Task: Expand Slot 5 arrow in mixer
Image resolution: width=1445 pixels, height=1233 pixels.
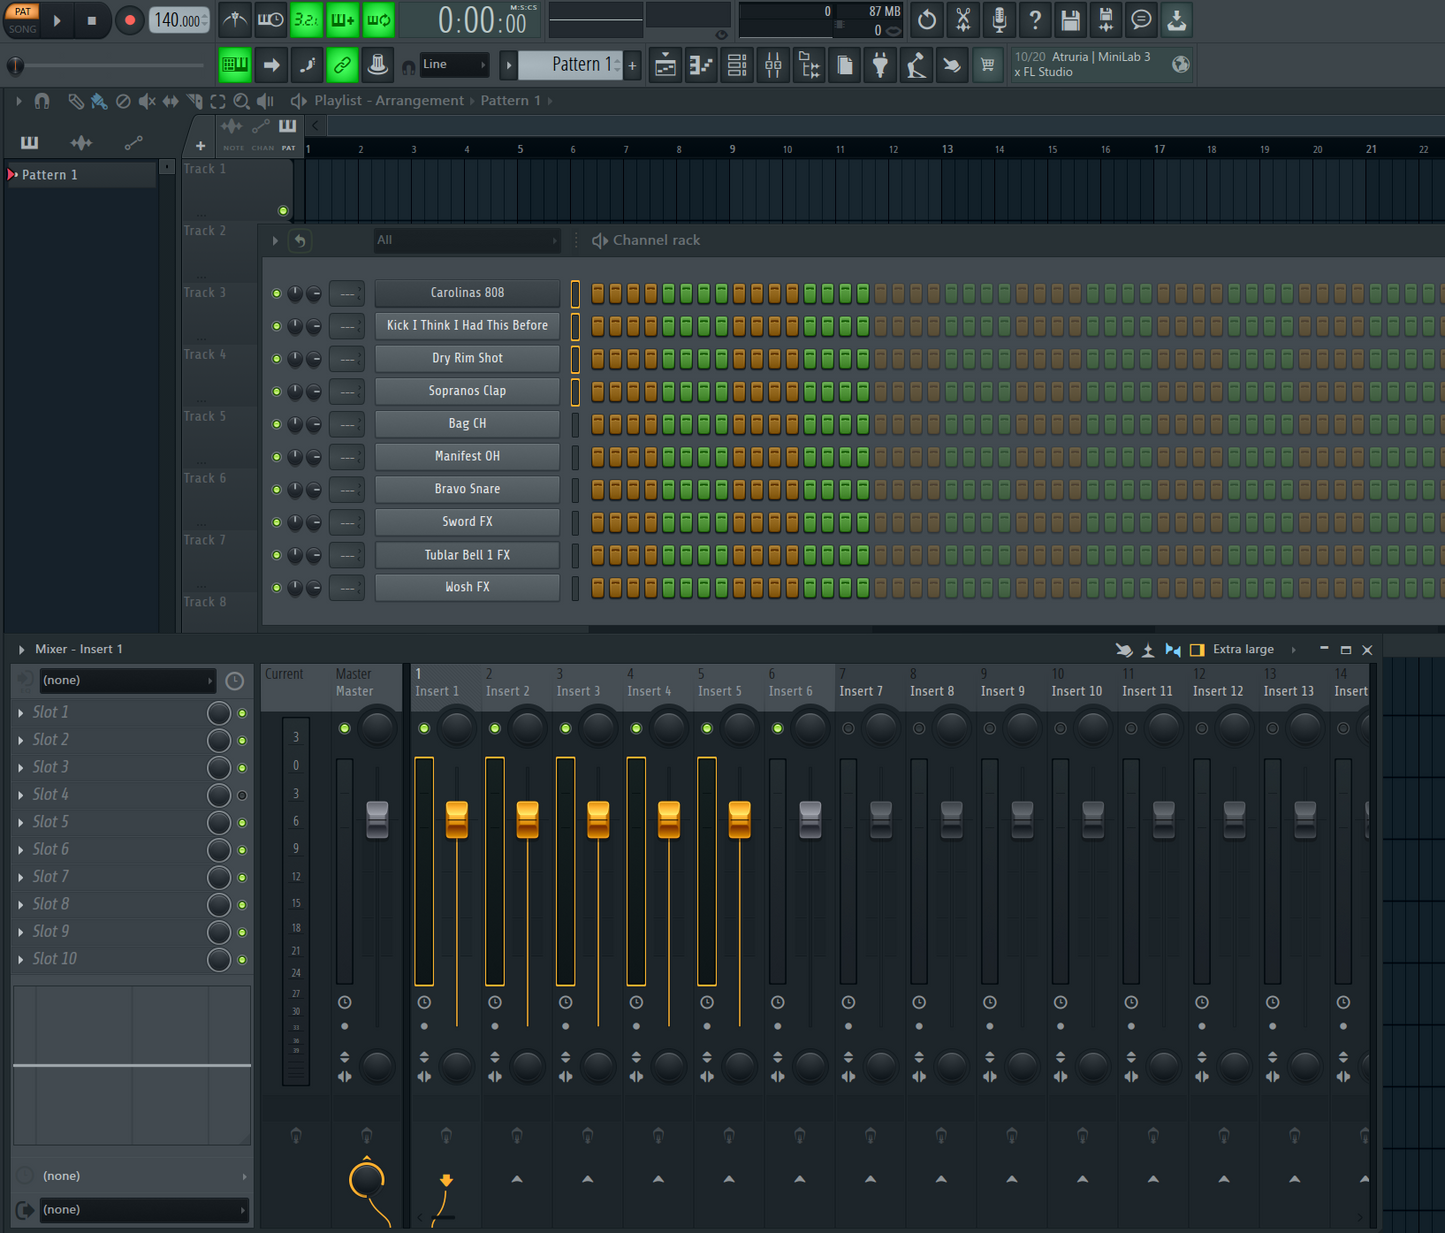Action: click(x=21, y=822)
